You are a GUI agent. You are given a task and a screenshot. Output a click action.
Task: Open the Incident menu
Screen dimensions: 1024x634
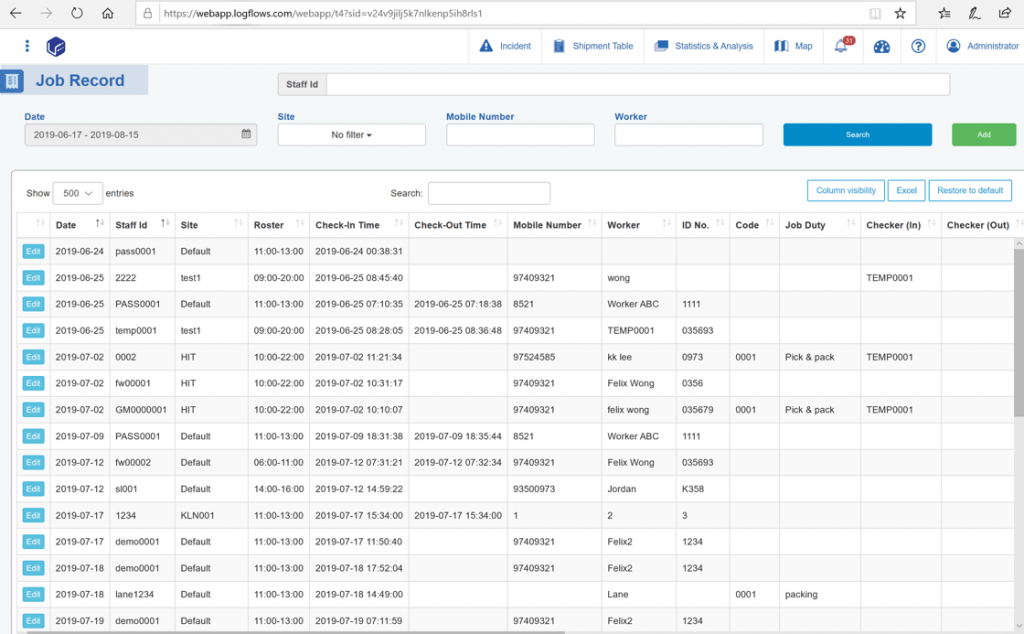tap(505, 46)
